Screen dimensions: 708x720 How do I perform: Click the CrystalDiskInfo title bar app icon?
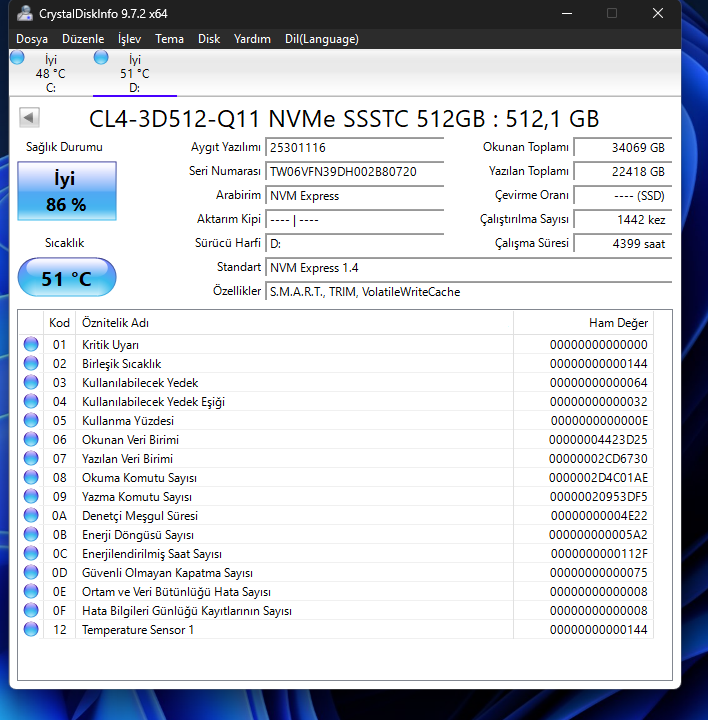pyautogui.click(x=25, y=13)
